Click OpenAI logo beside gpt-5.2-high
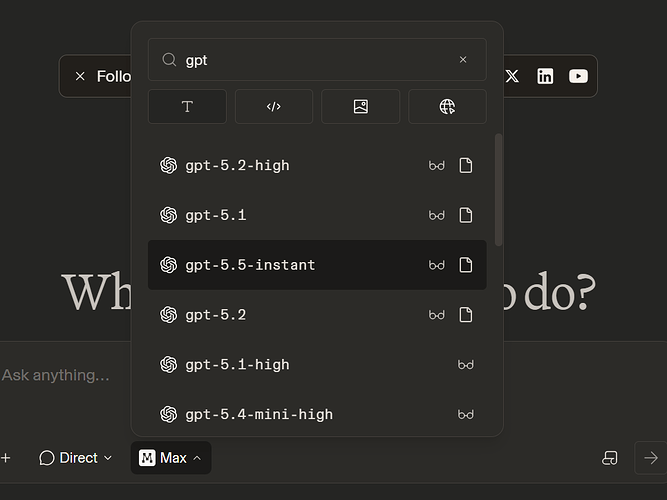 coord(168,166)
